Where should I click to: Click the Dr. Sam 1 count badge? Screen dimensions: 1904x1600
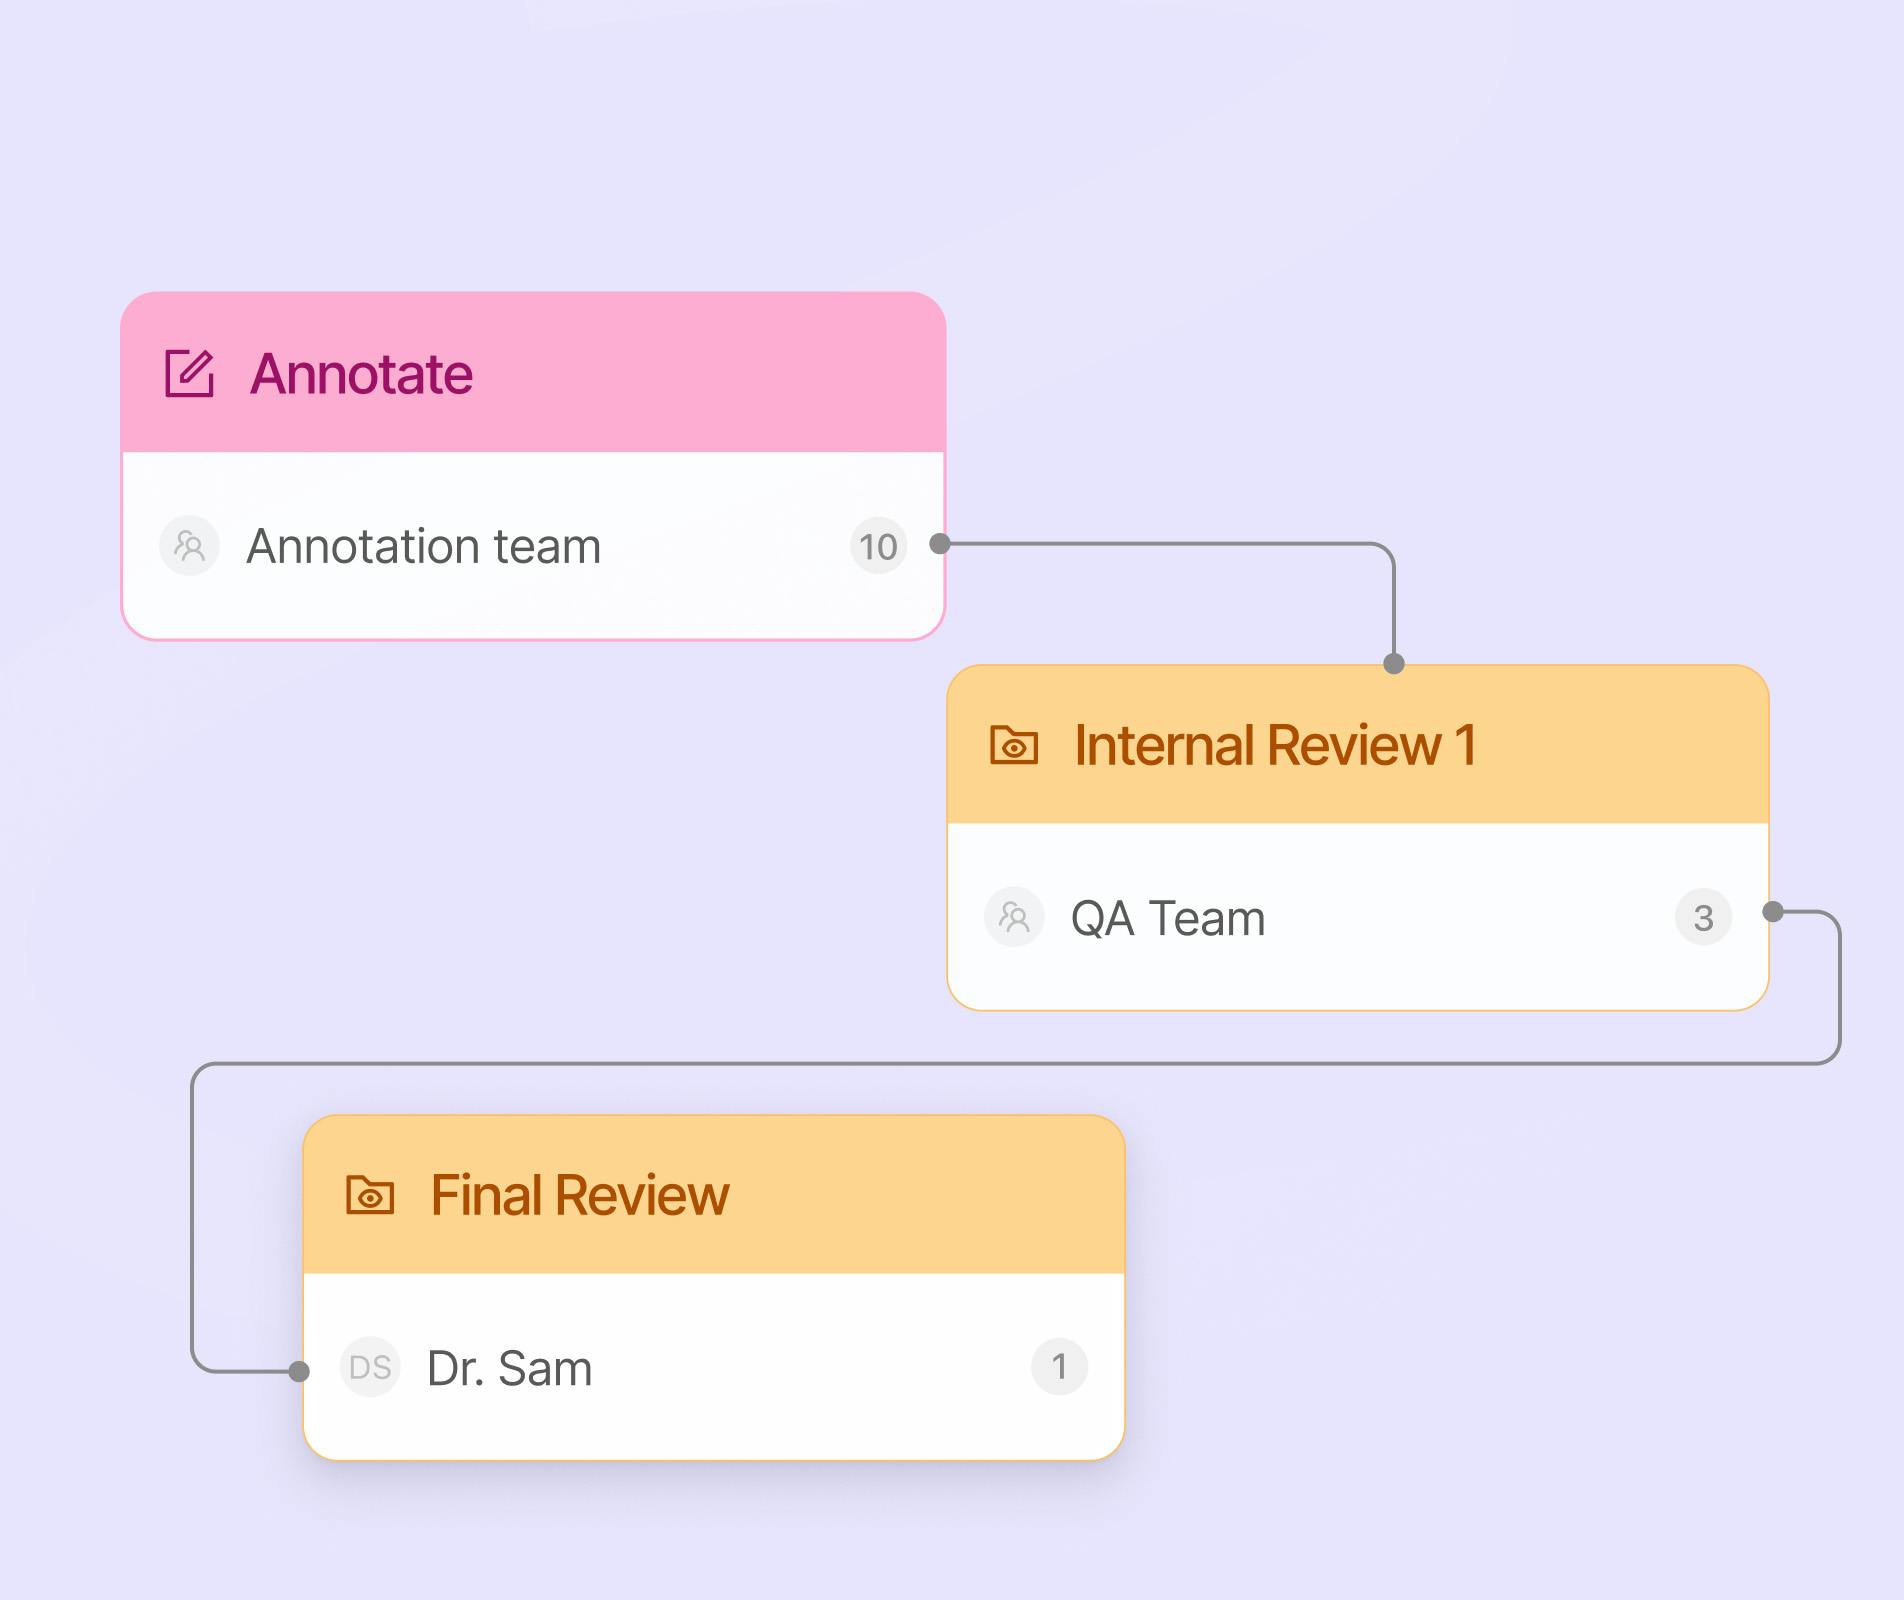tap(1059, 1367)
